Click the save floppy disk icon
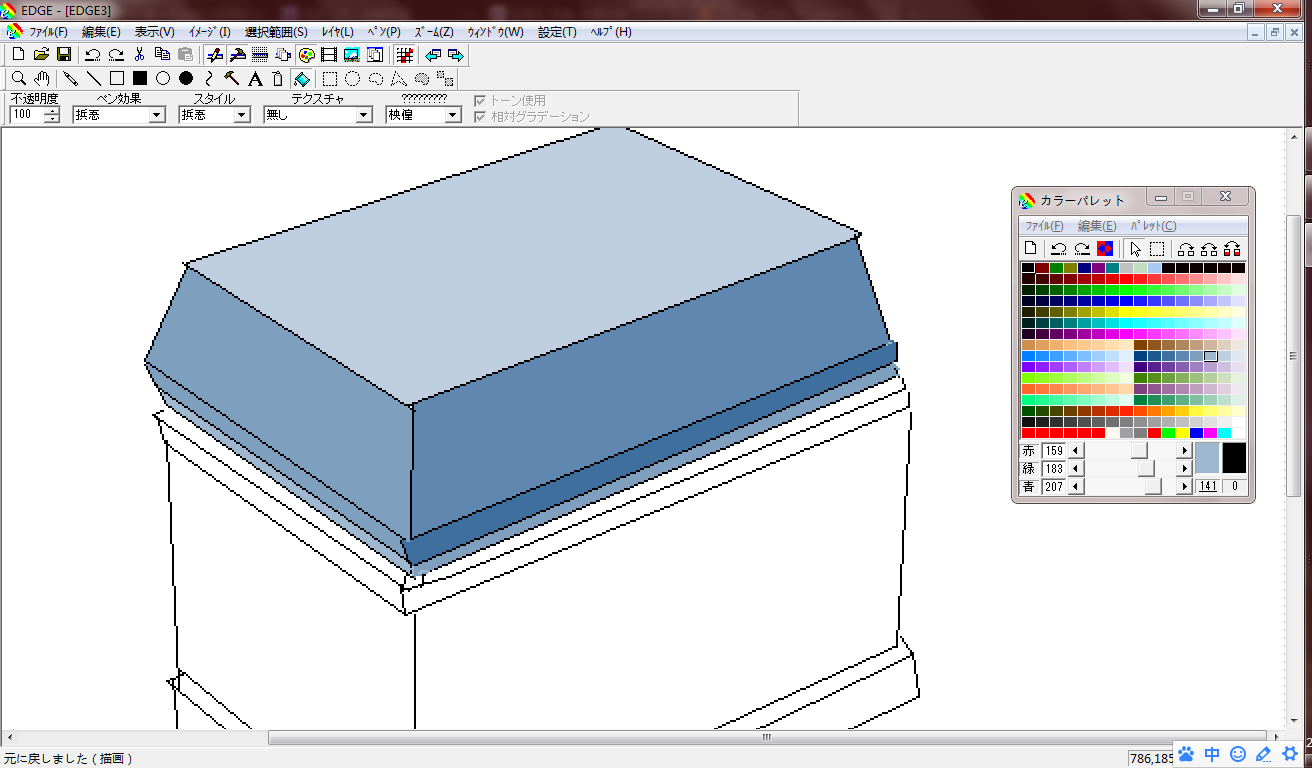Screen dimensions: 1312x768 [x=64, y=54]
